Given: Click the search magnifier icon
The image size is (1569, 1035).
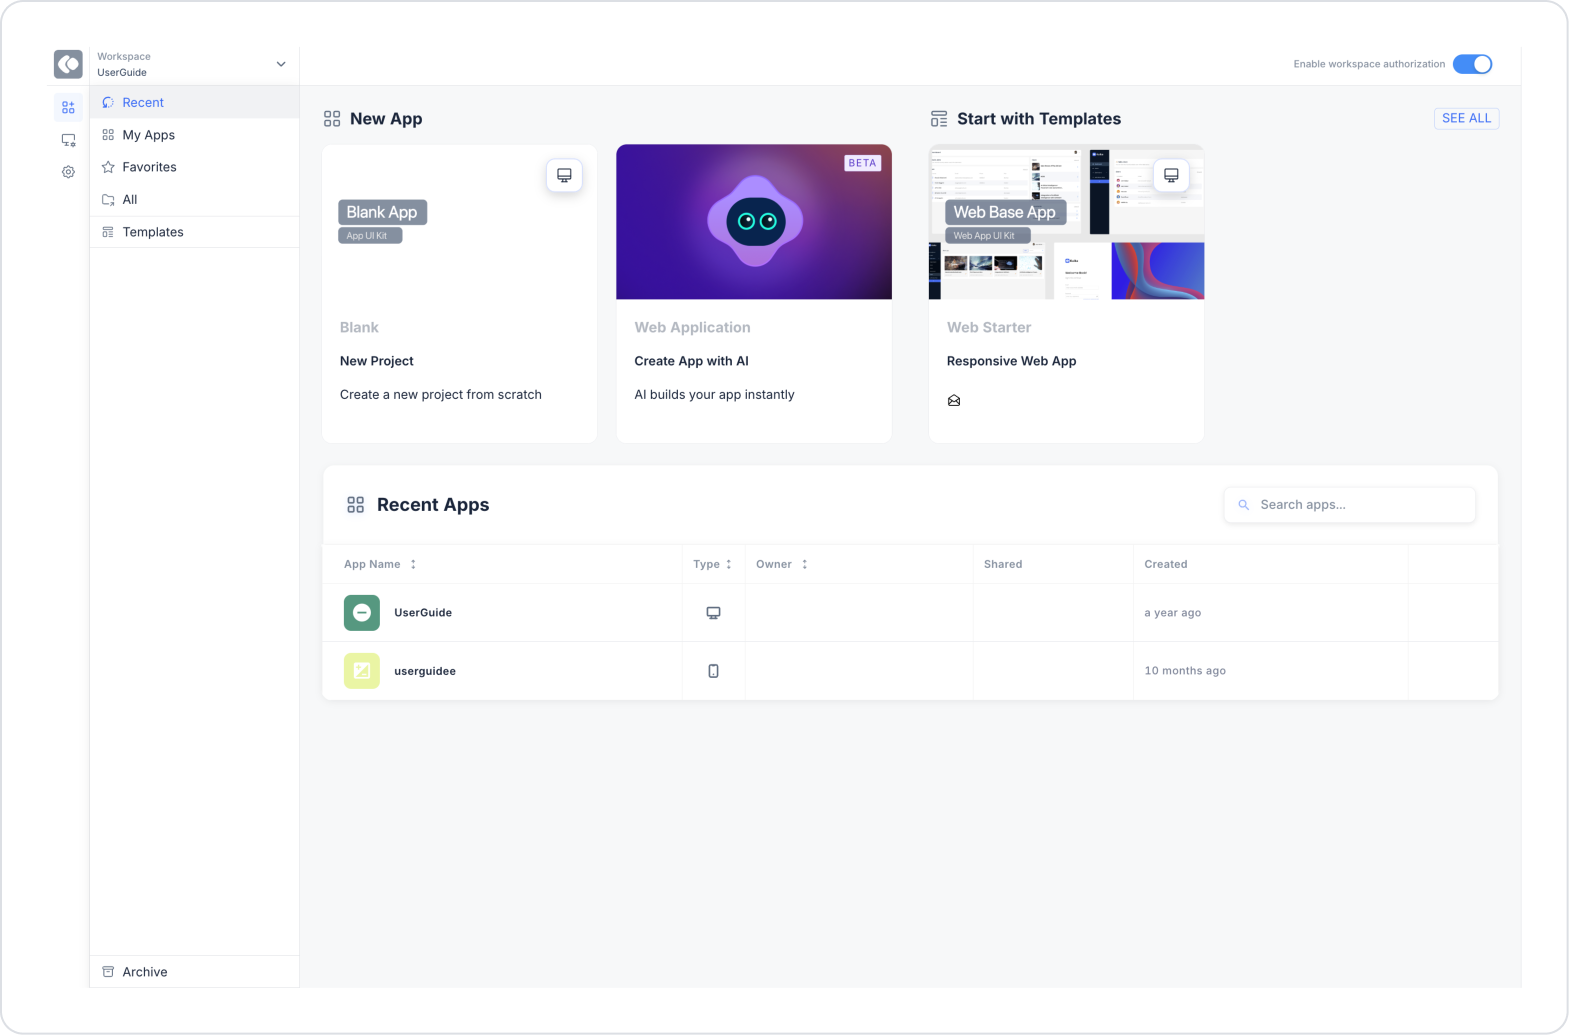Looking at the screenshot, I should [1244, 505].
